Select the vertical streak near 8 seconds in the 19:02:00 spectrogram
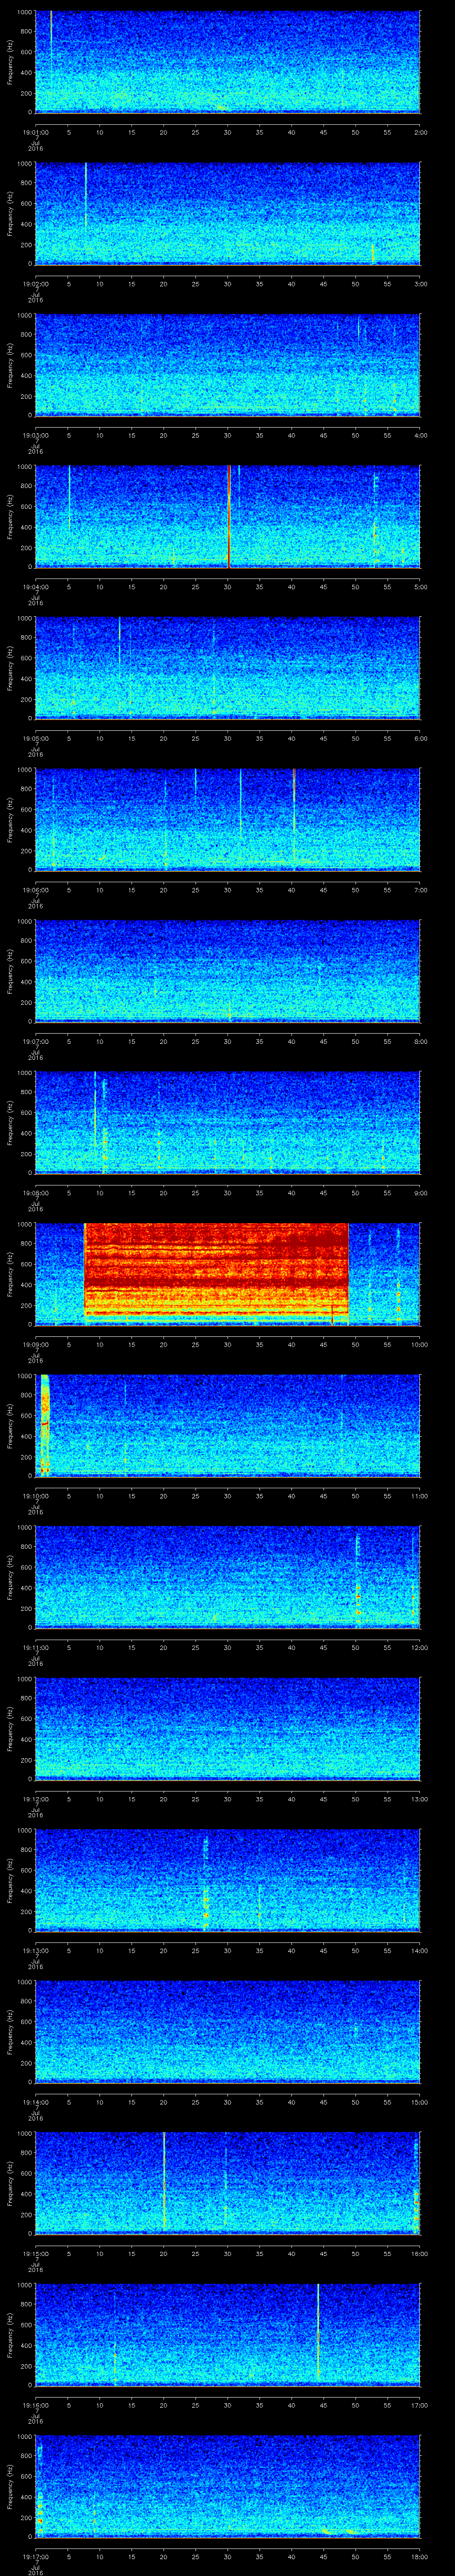This screenshot has width=455, height=2576. pos(86,195)
